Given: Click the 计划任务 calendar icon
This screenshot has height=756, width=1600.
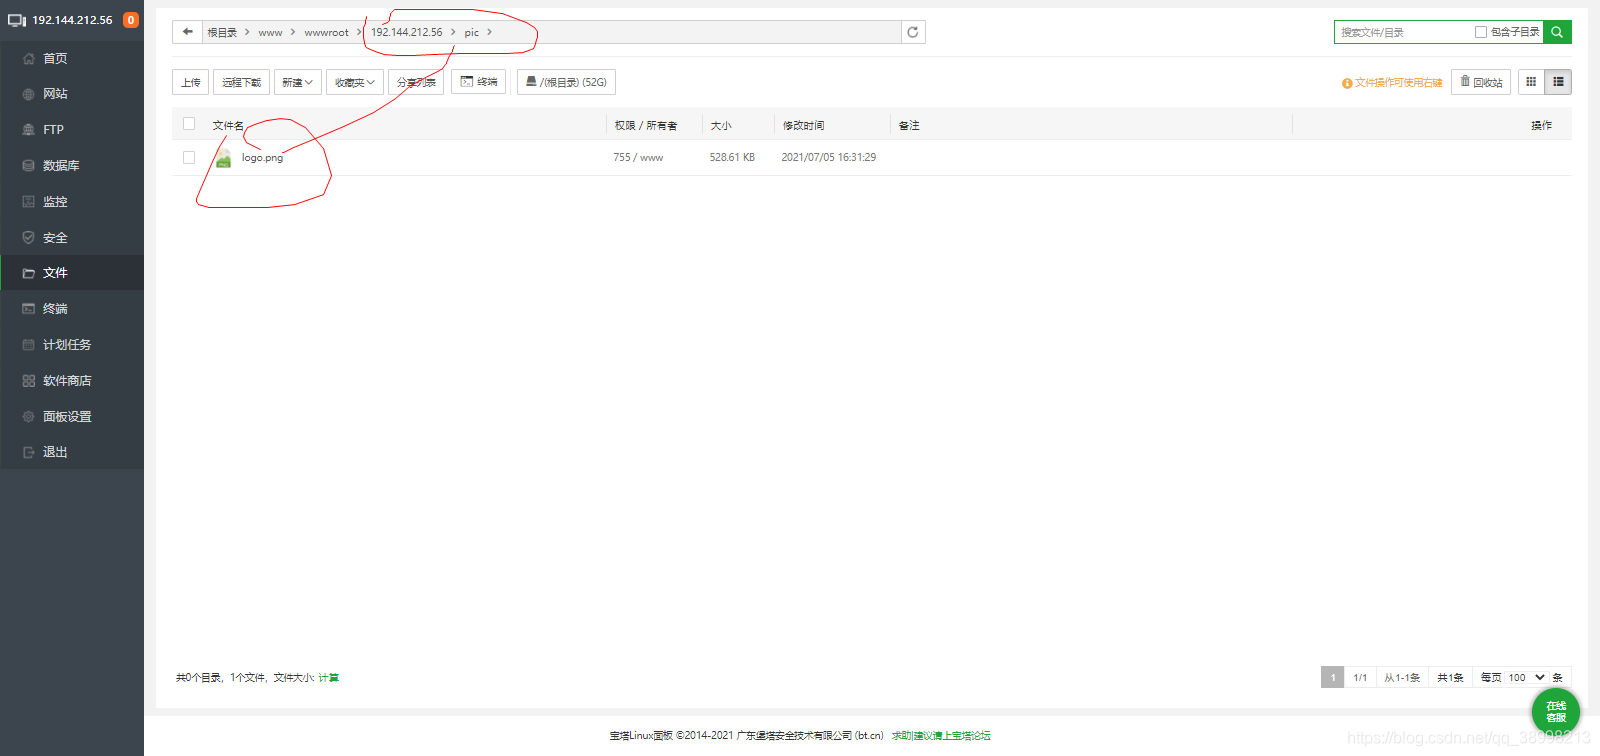Looking at the screenshot, I should [28, 345].
